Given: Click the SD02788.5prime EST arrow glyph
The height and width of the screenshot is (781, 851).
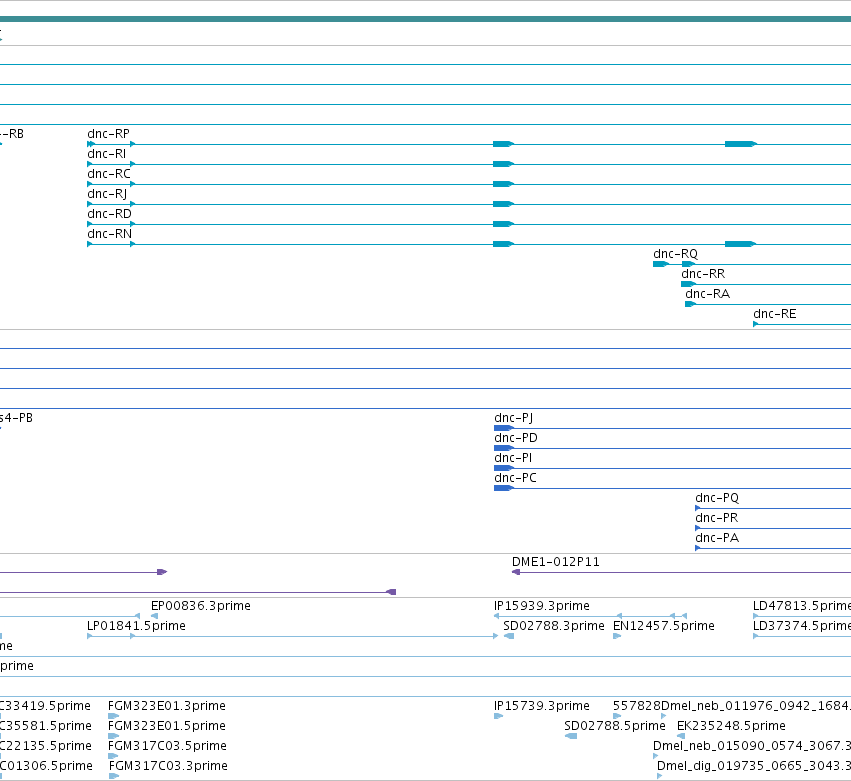Looking at the screenshot, I should click(571, 736).
